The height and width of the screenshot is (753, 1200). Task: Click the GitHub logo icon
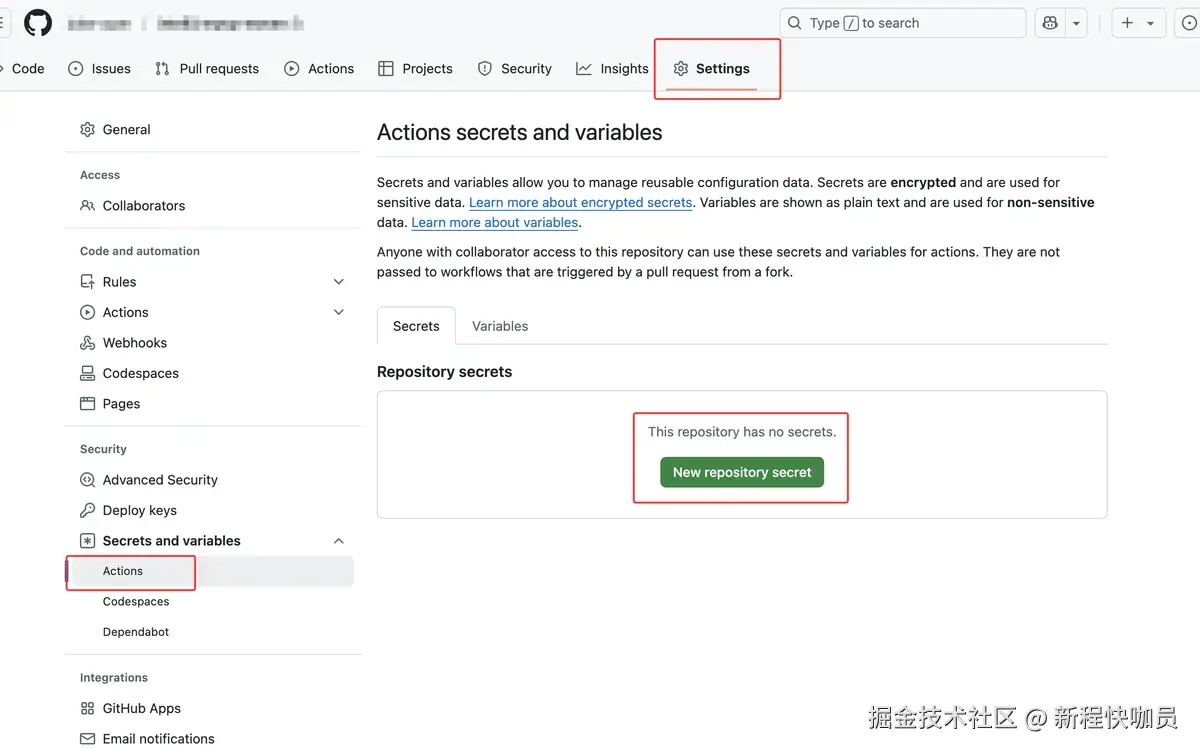pyautogui.click(x=38, y=23)
